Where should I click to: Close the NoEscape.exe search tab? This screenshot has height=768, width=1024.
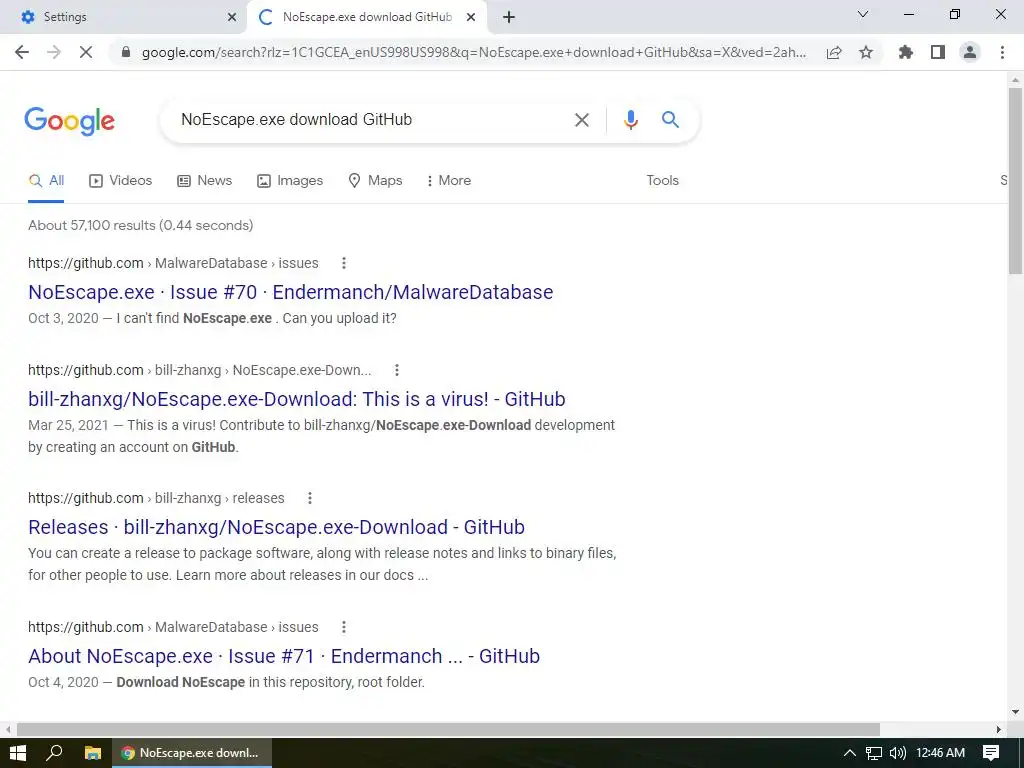pos(471,17)
